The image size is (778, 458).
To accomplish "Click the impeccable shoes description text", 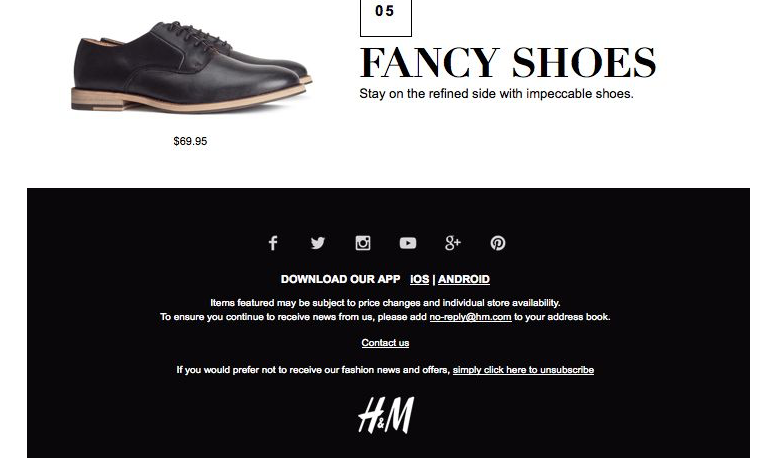I will coord(496,94).
